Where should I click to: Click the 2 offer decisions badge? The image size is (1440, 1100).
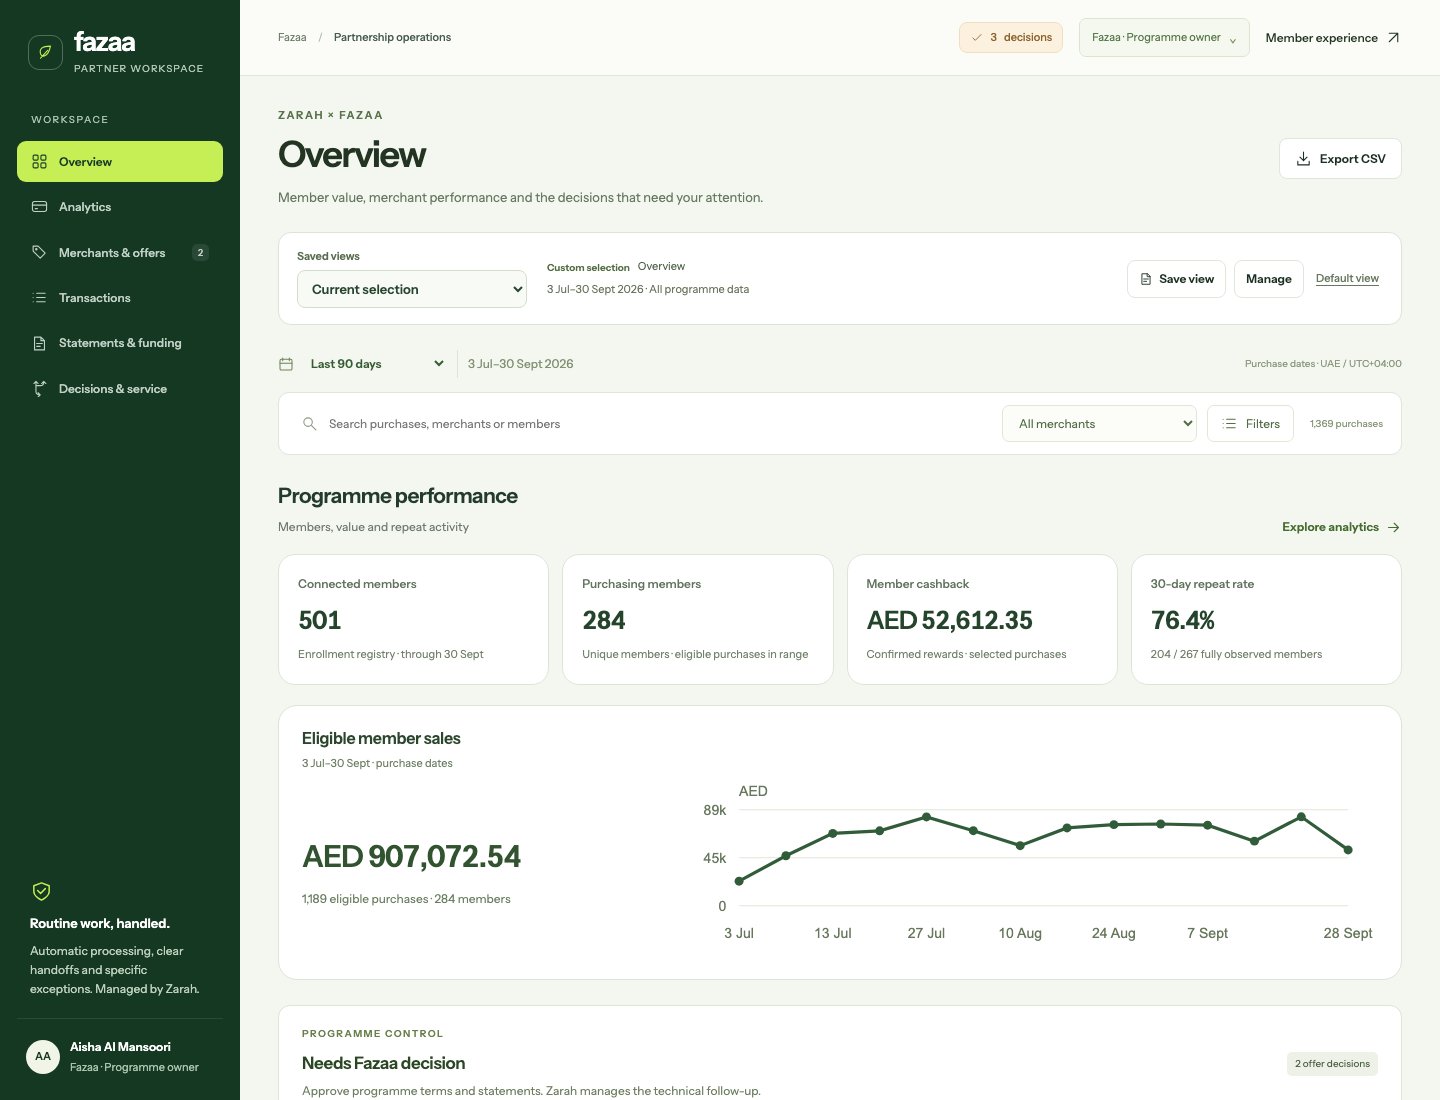pos(1332,1064)
